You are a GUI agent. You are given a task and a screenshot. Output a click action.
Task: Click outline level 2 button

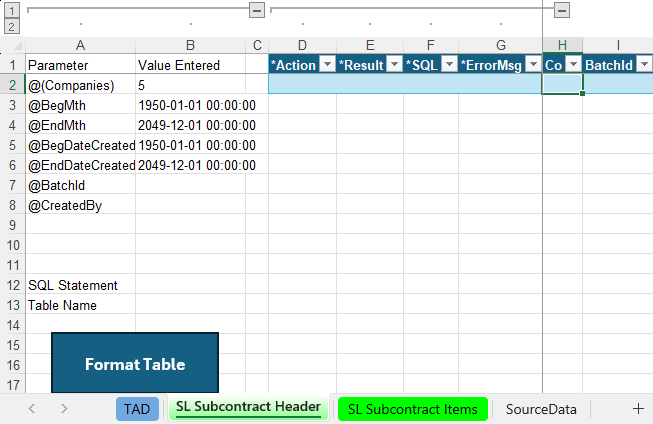[x=12, y=27]
